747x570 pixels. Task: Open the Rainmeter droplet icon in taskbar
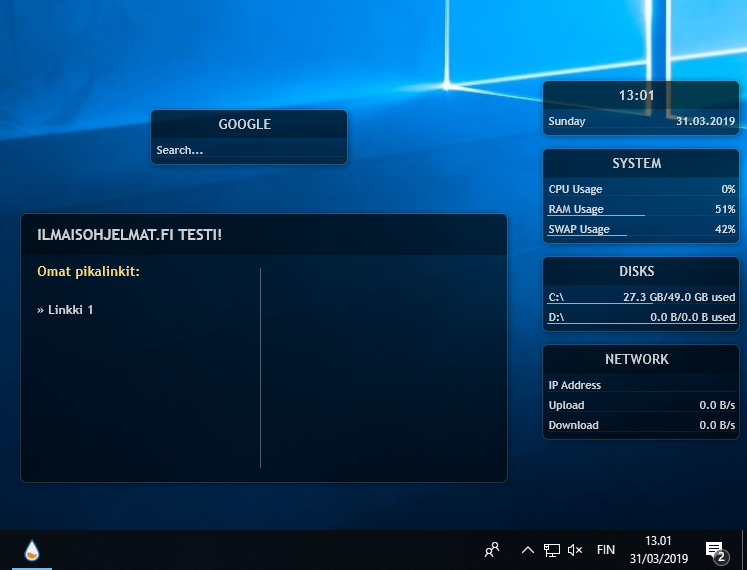pyautogui.click(x=32, y=550)
